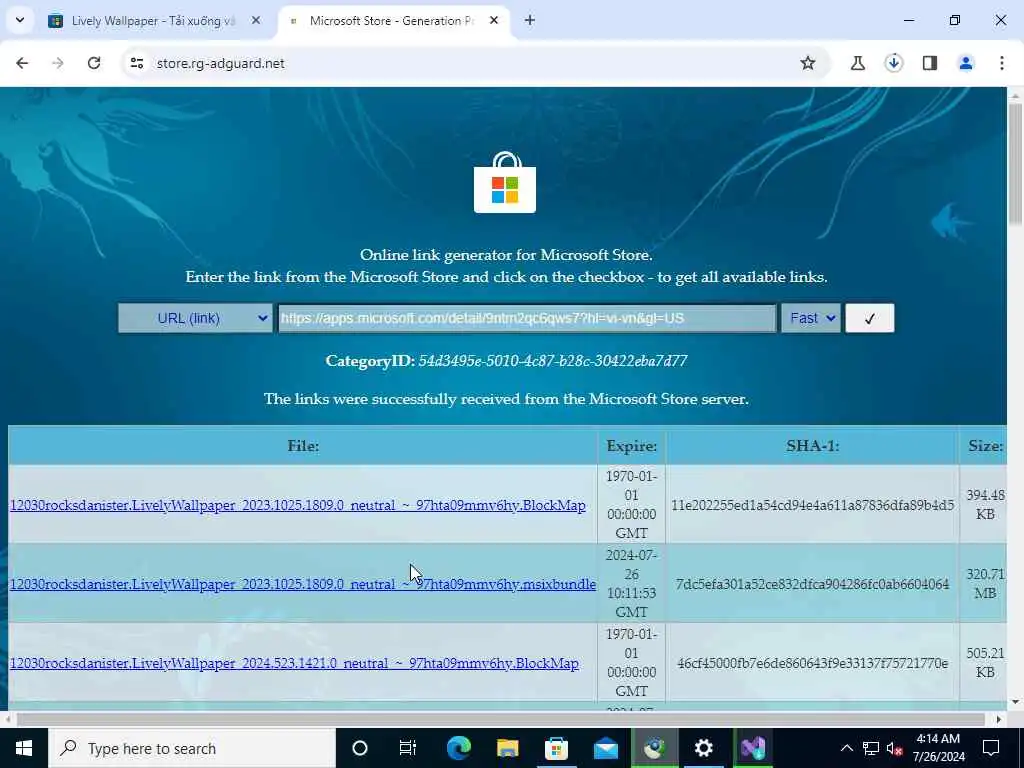Click the Expire: column header
The image size is (1024, 768).
click(x=632, y=446)
